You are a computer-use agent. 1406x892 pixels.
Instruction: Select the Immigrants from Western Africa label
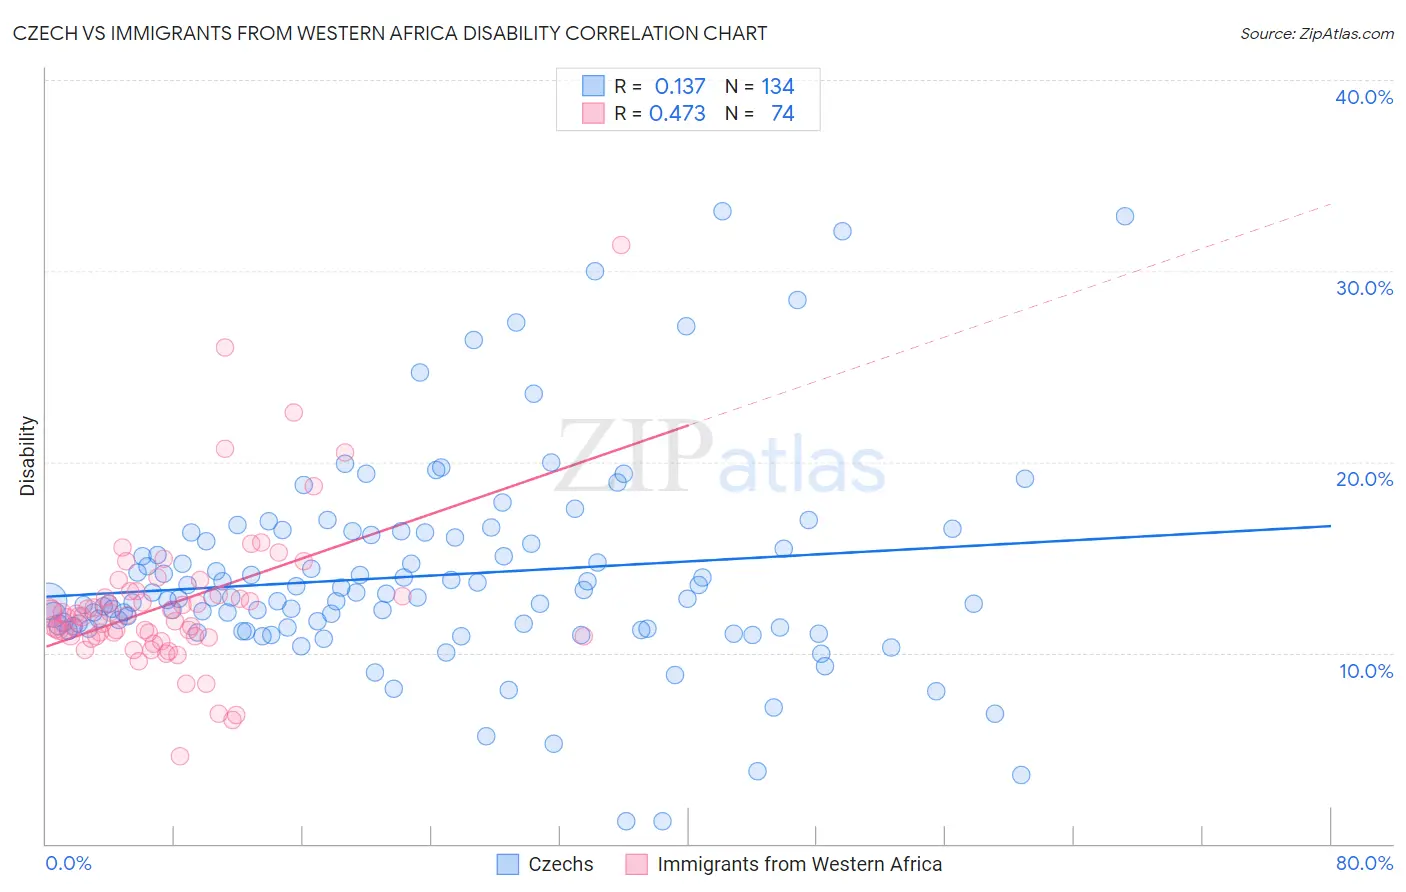click(800, 864)
